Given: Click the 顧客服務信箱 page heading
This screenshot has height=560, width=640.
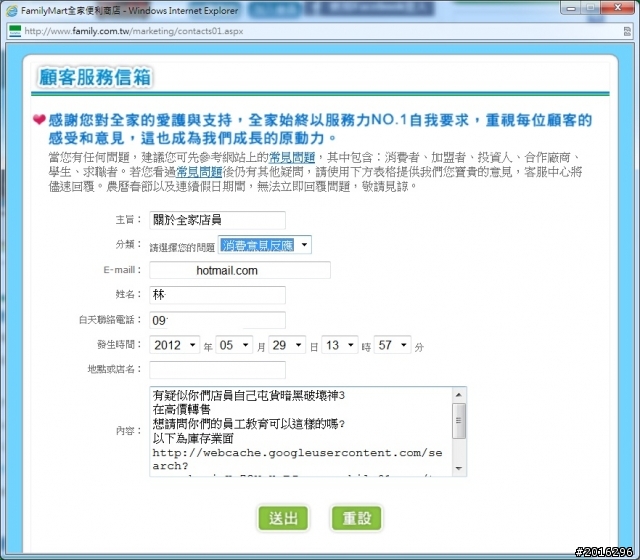Looking at the screenshot, I should coord(95,77).
